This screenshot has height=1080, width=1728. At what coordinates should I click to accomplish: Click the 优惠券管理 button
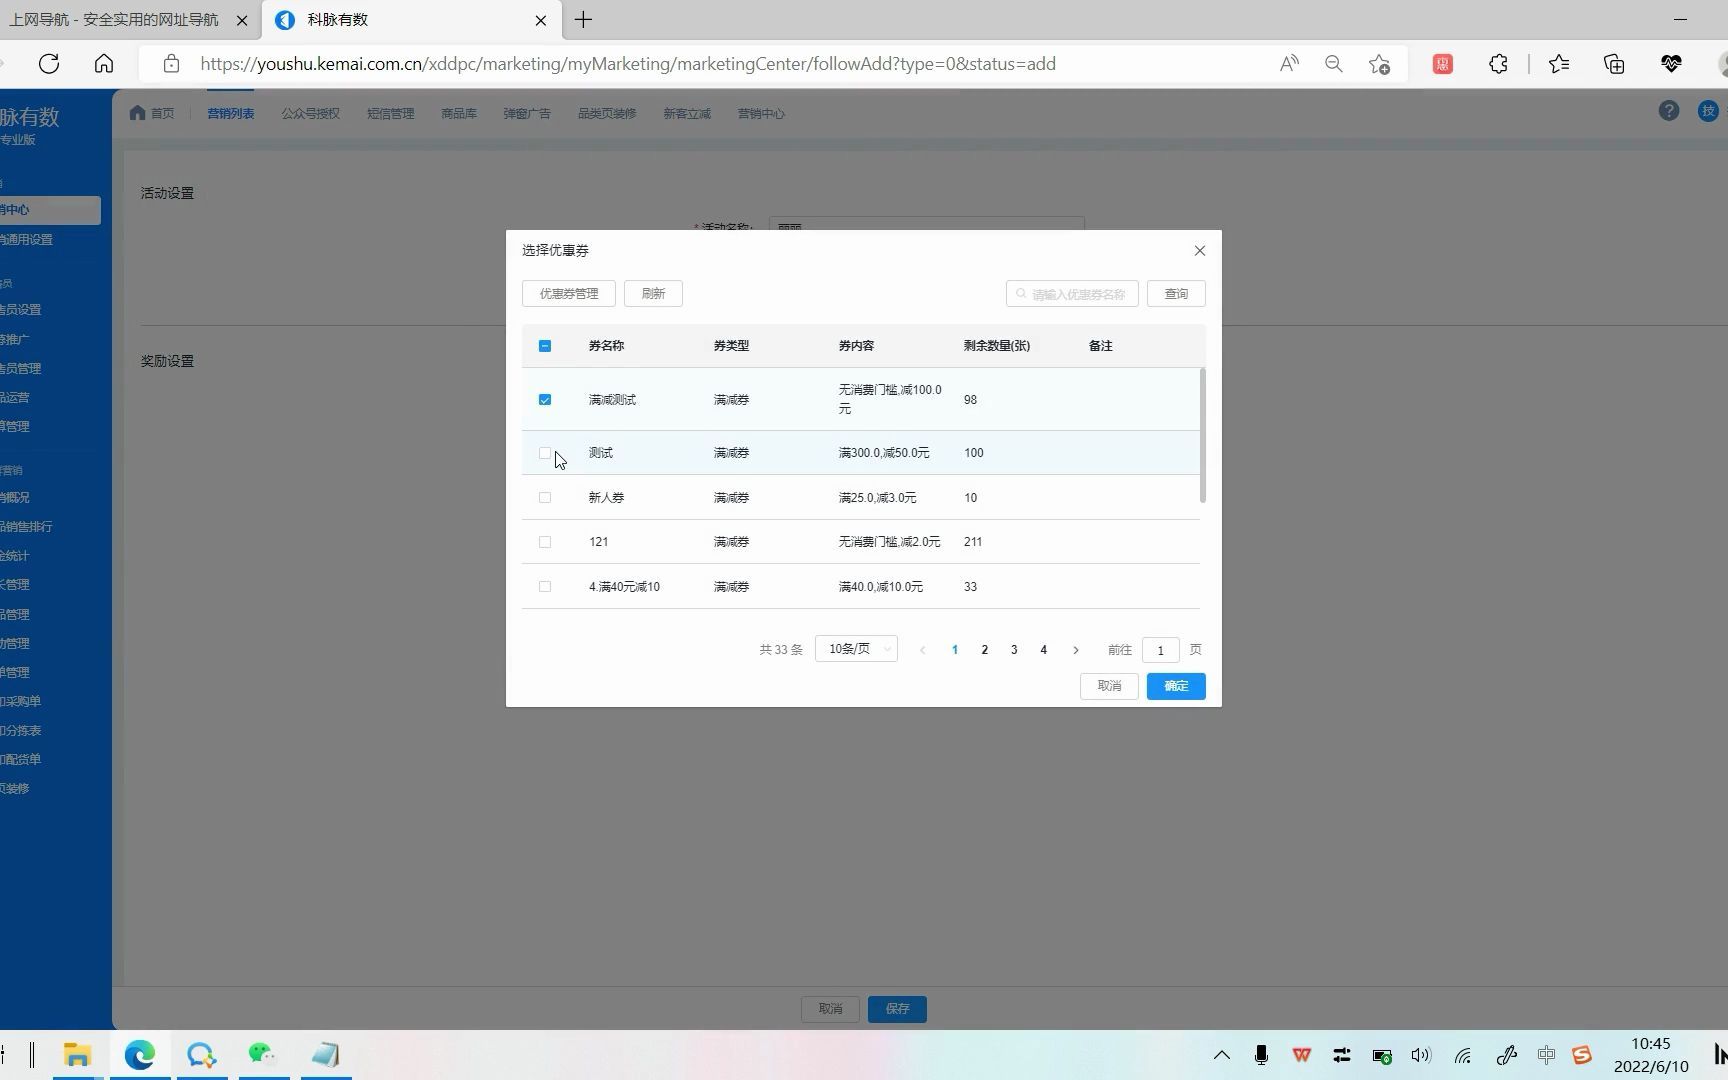(x=569, y=294)
